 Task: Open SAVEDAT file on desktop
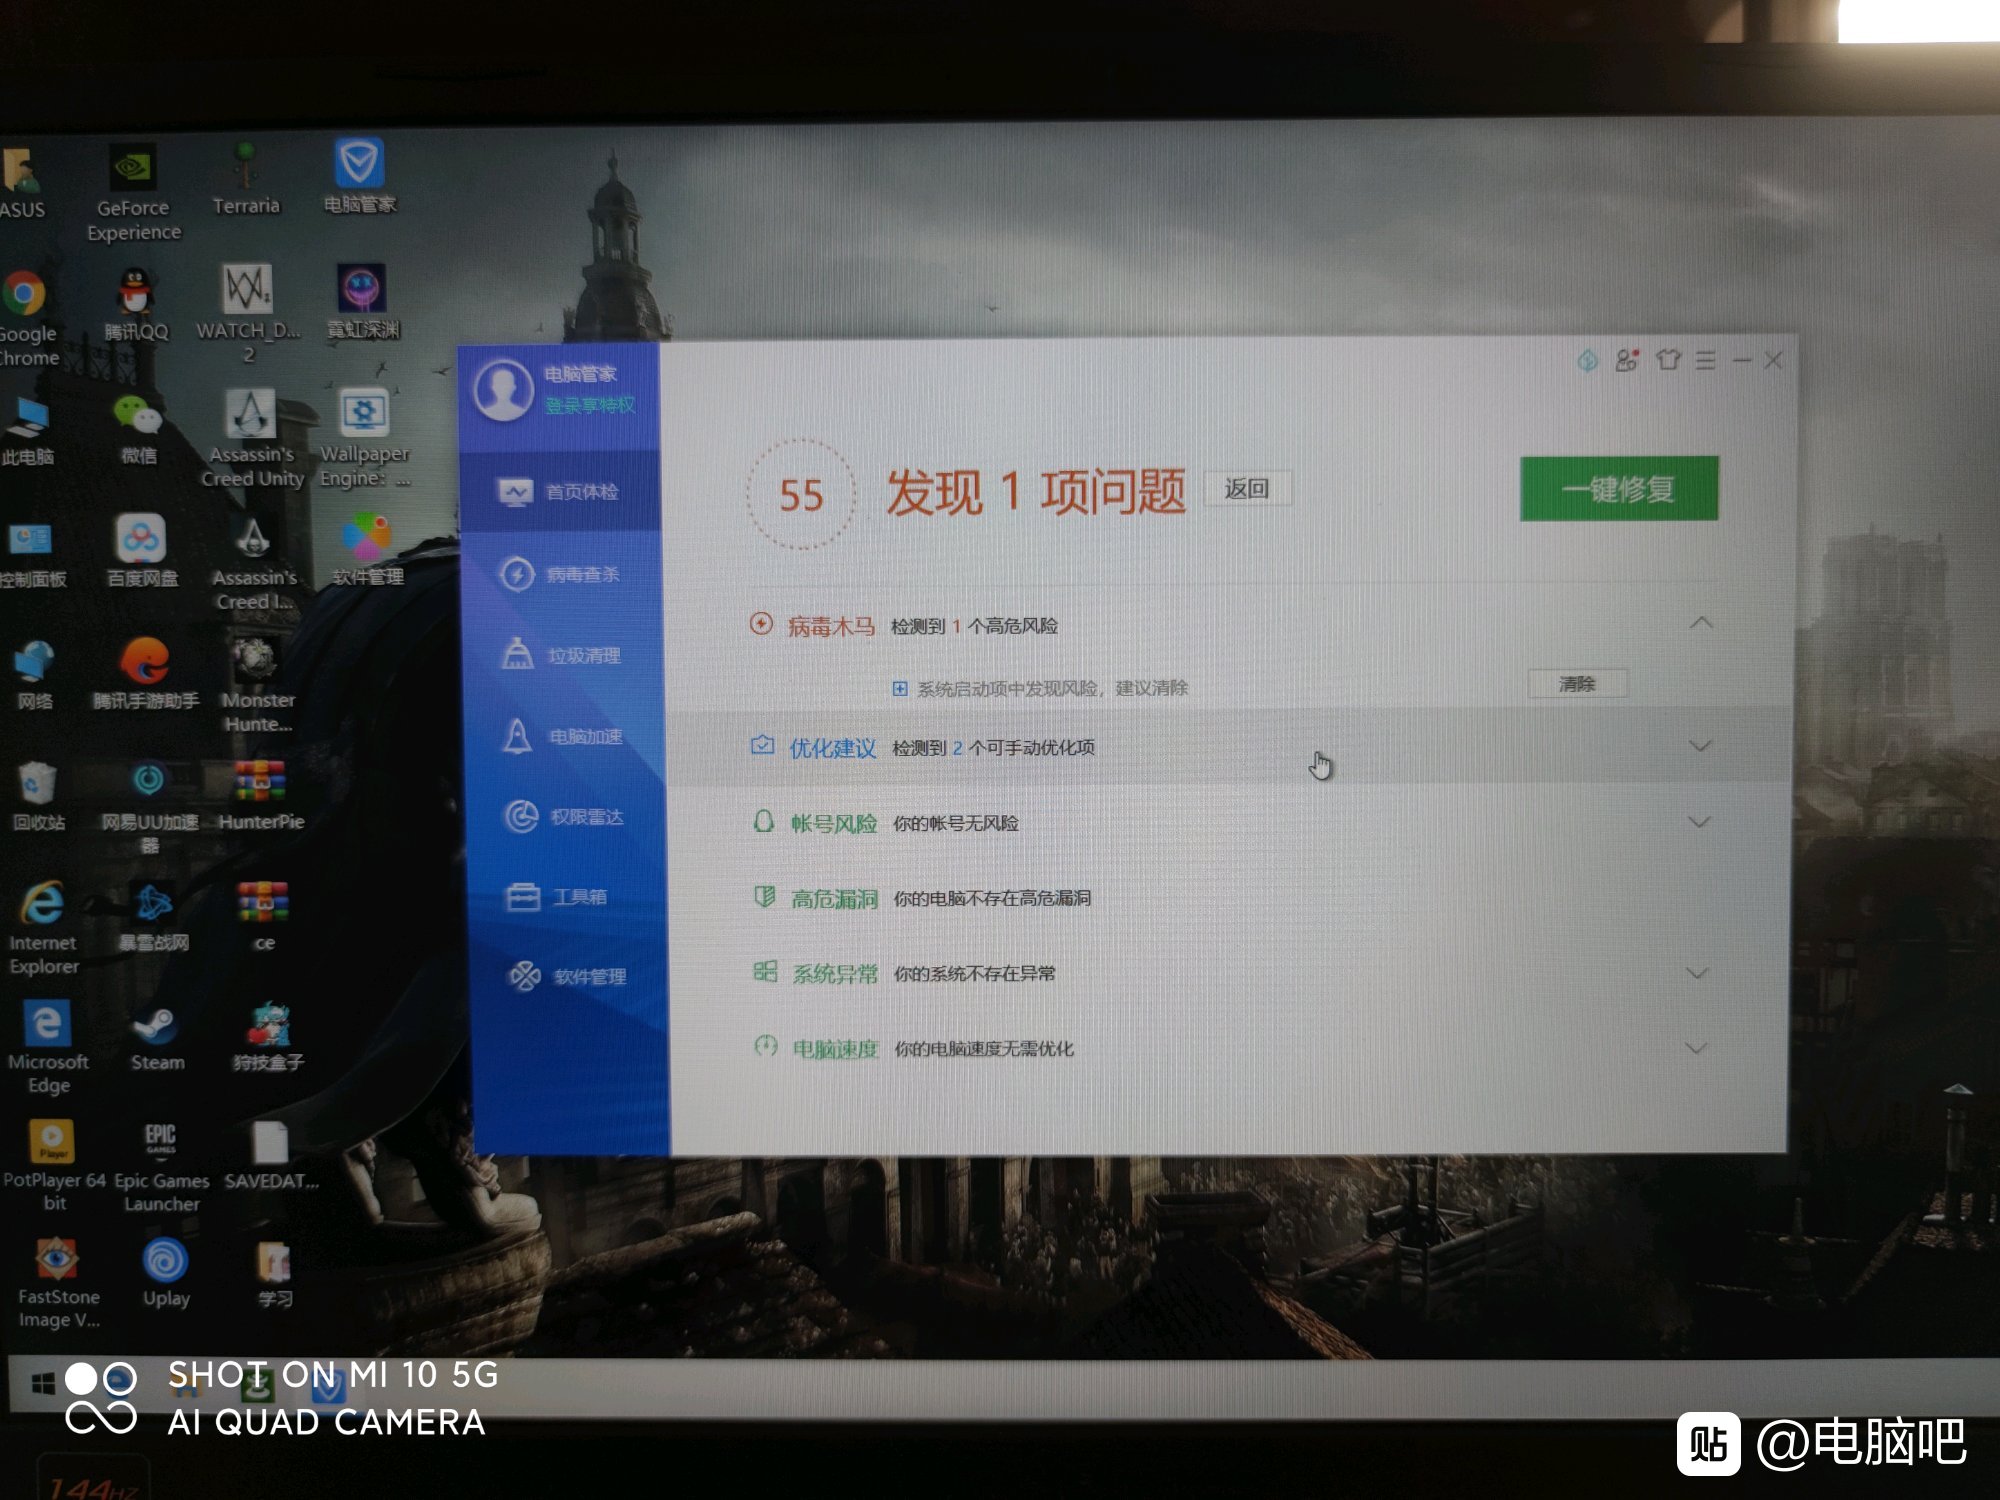(x=270, y=1156)
